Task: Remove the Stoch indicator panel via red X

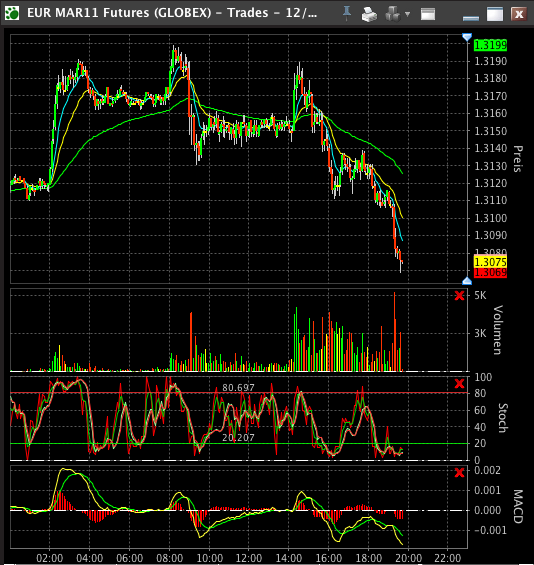Action: click(x=459, y=383)
